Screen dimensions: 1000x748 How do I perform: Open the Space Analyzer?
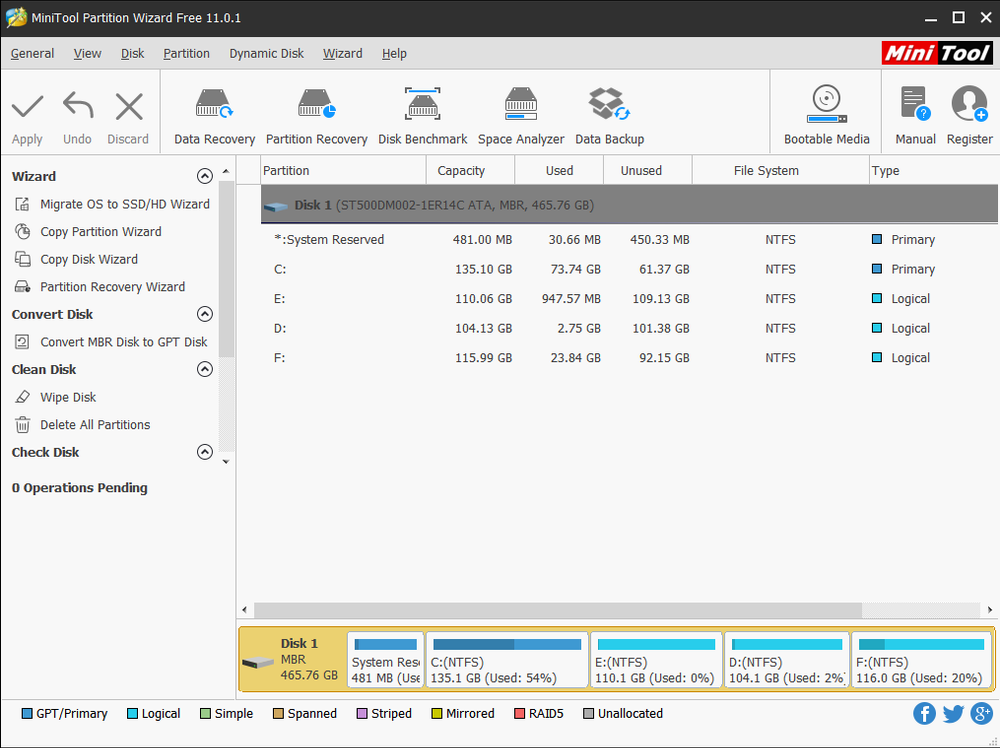point(520,115)
